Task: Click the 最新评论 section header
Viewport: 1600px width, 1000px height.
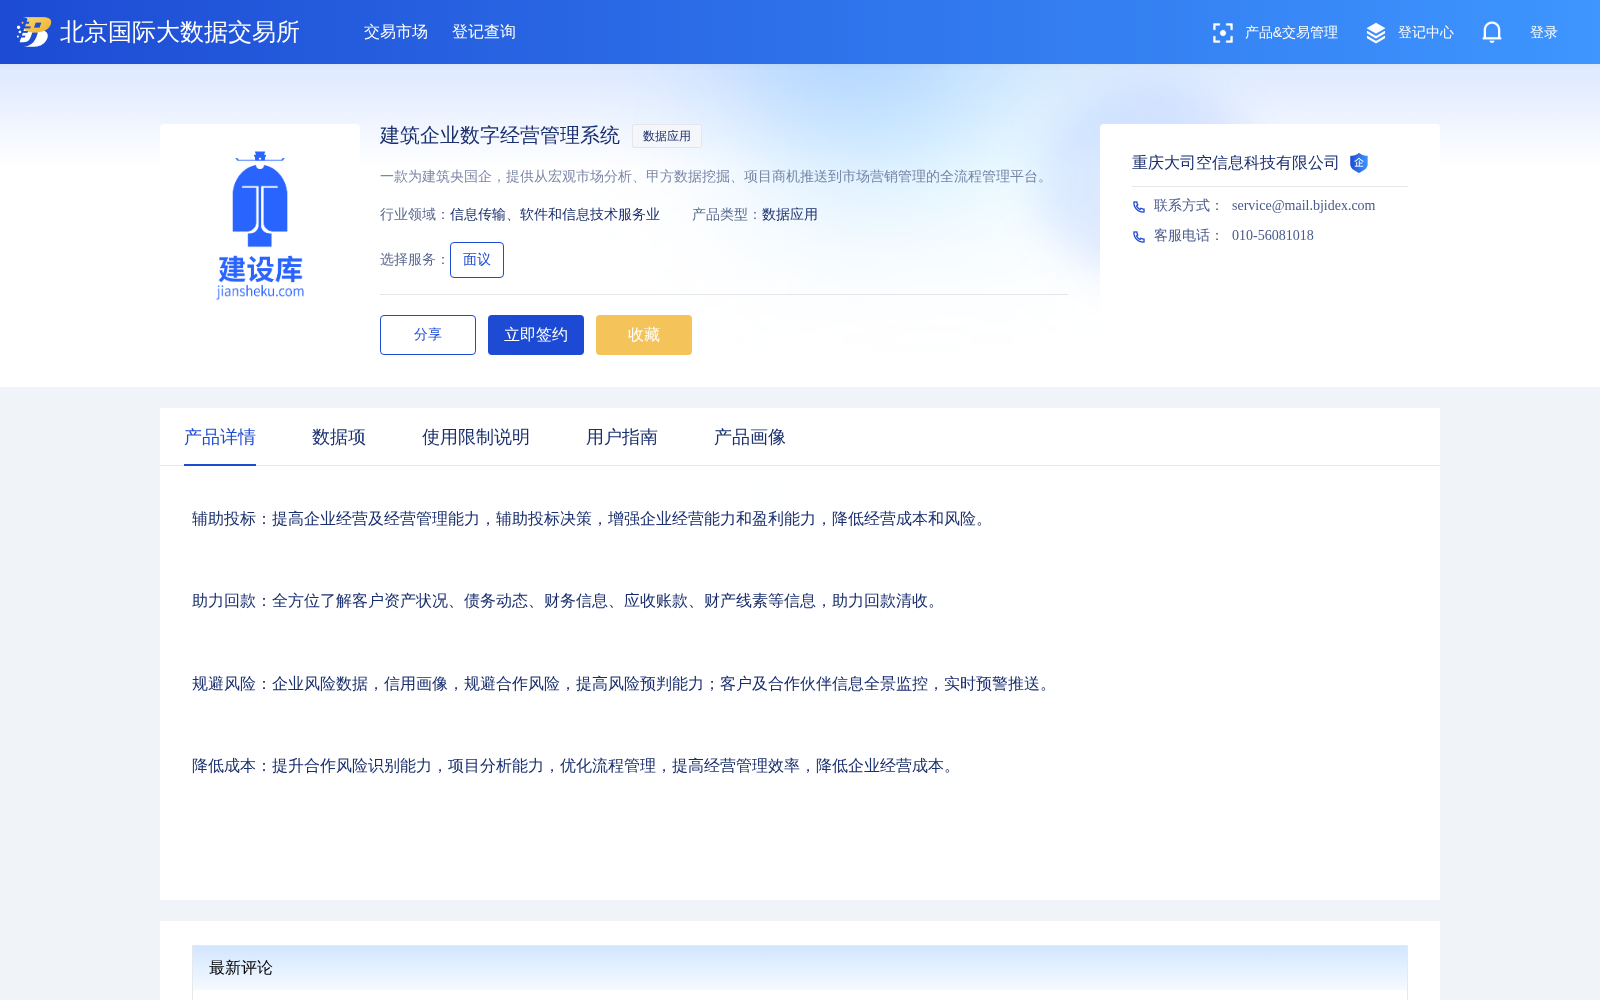Action: (x=800, y=968)
